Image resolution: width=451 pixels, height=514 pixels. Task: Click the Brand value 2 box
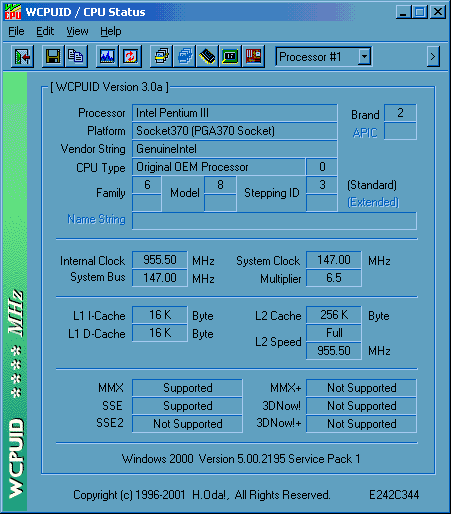[x=400, y=113]
